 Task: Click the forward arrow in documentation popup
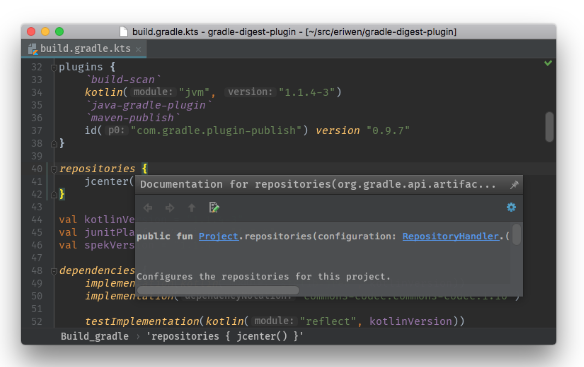point(169,208)
